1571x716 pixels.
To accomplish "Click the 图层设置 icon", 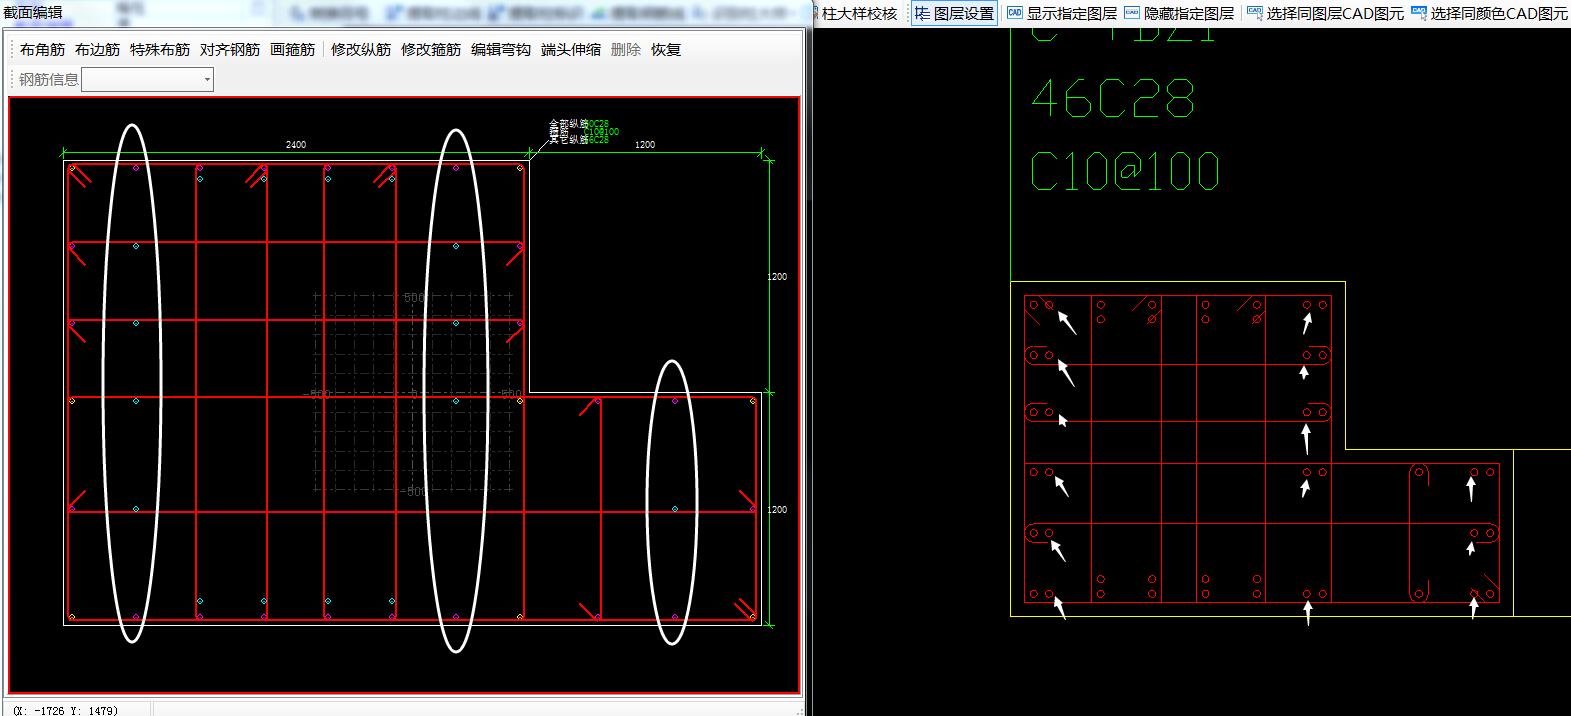I will (x=922, y=13).
